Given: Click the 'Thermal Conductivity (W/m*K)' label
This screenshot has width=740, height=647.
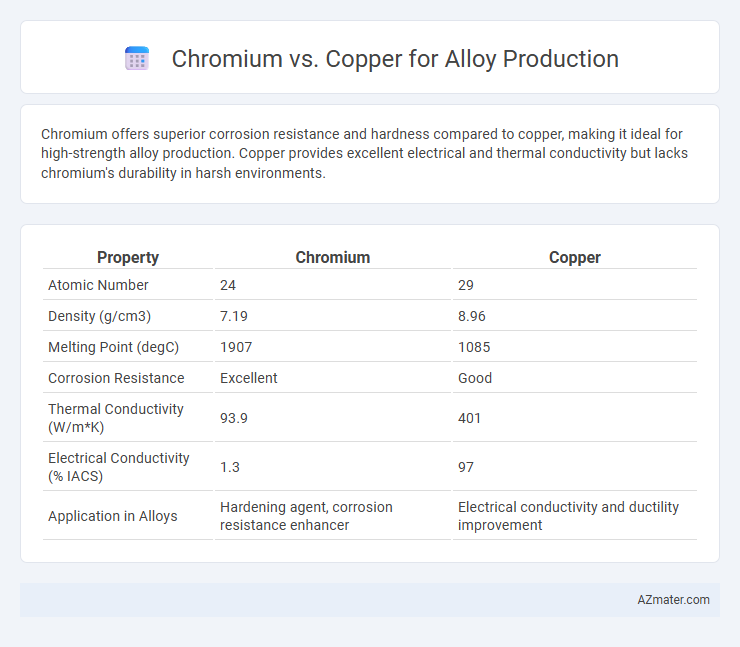Looking at the screenshot, I should pos(116,418).
